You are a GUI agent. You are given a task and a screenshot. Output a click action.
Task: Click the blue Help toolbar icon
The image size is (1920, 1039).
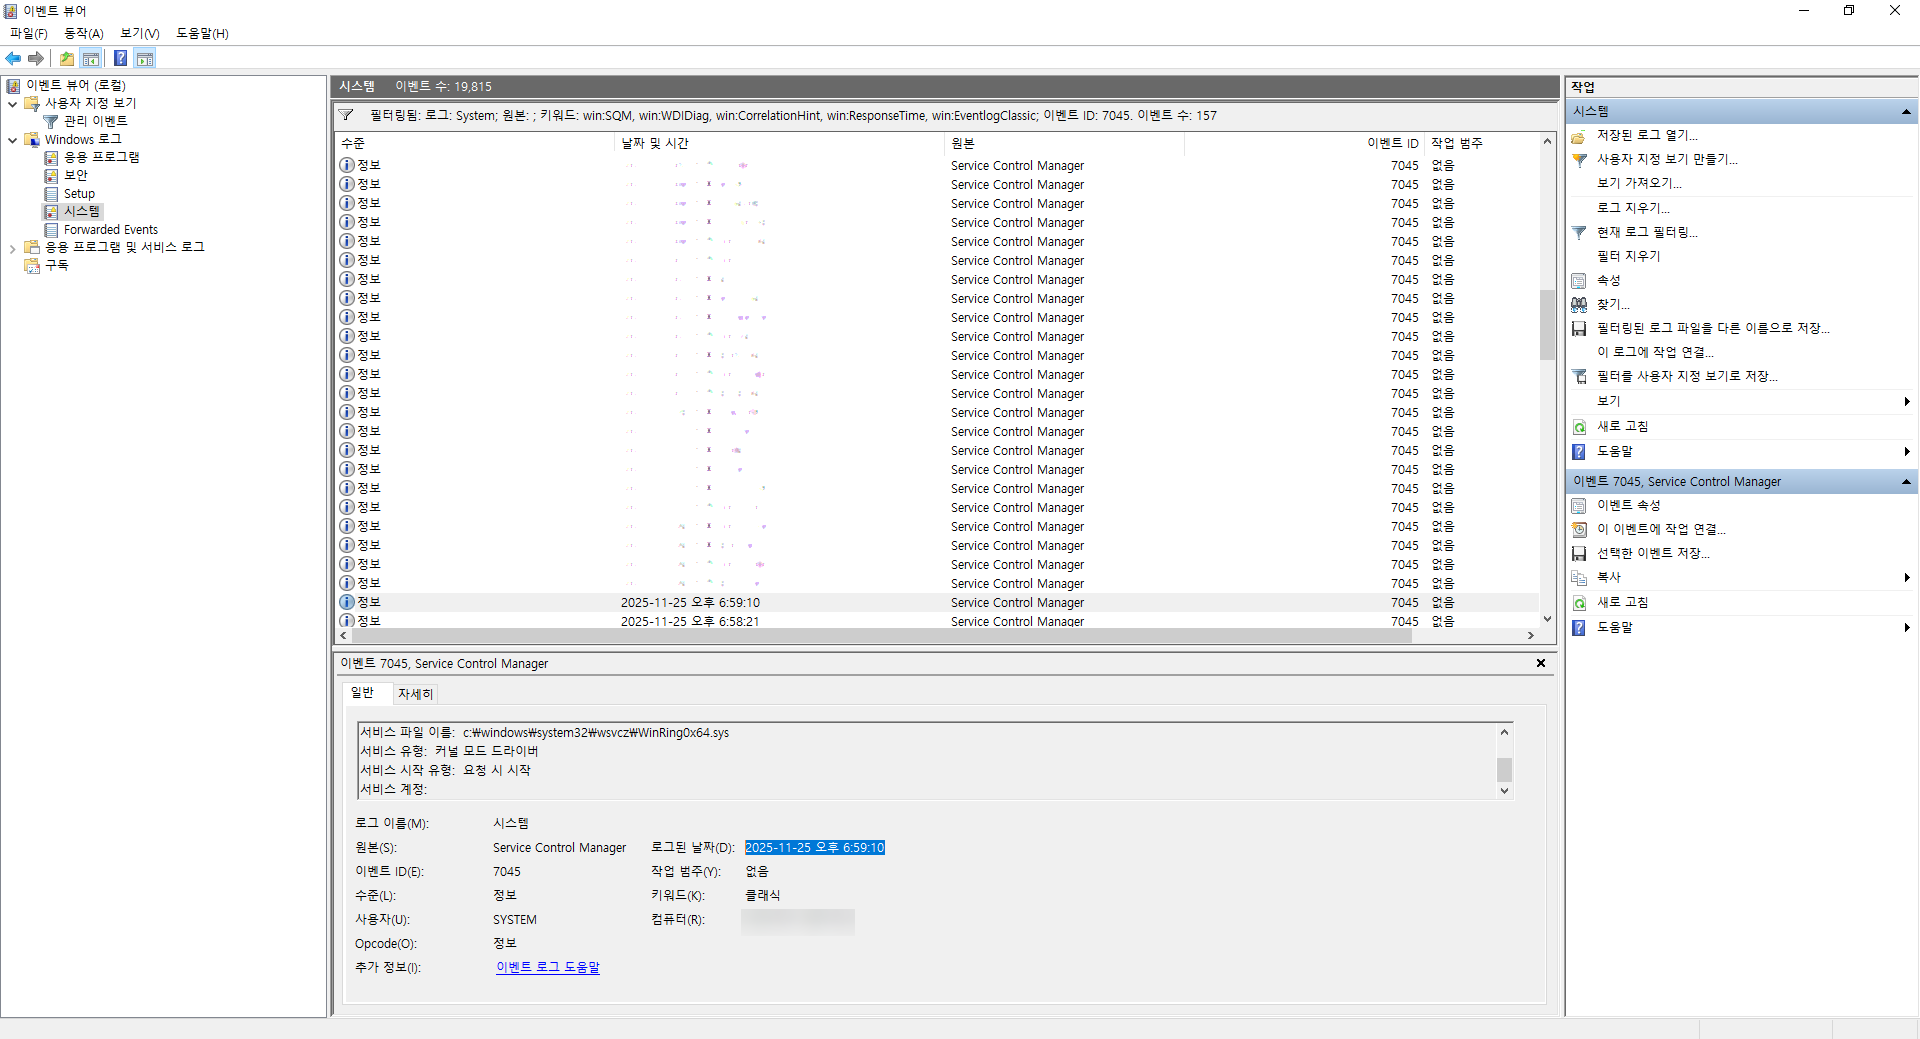[120, 58]
